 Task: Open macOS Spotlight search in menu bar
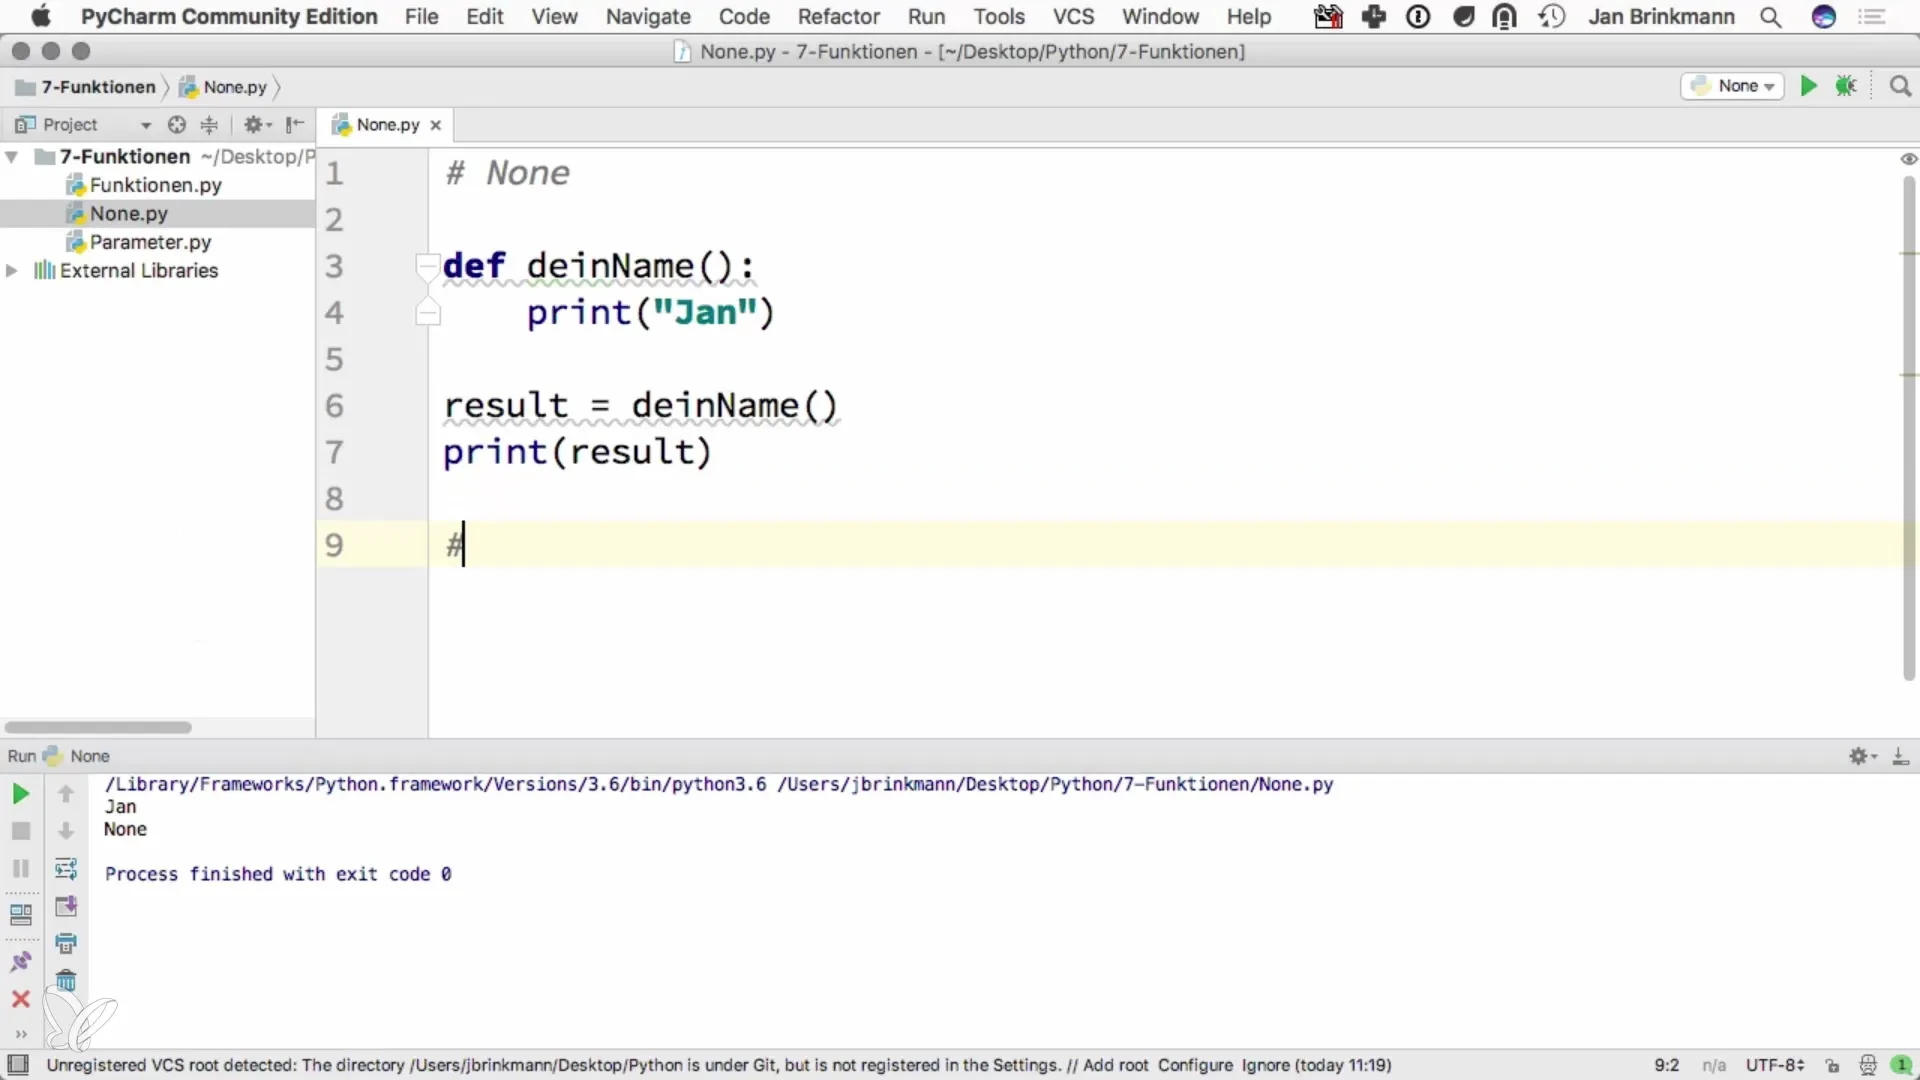click(x=1770, y=17)
